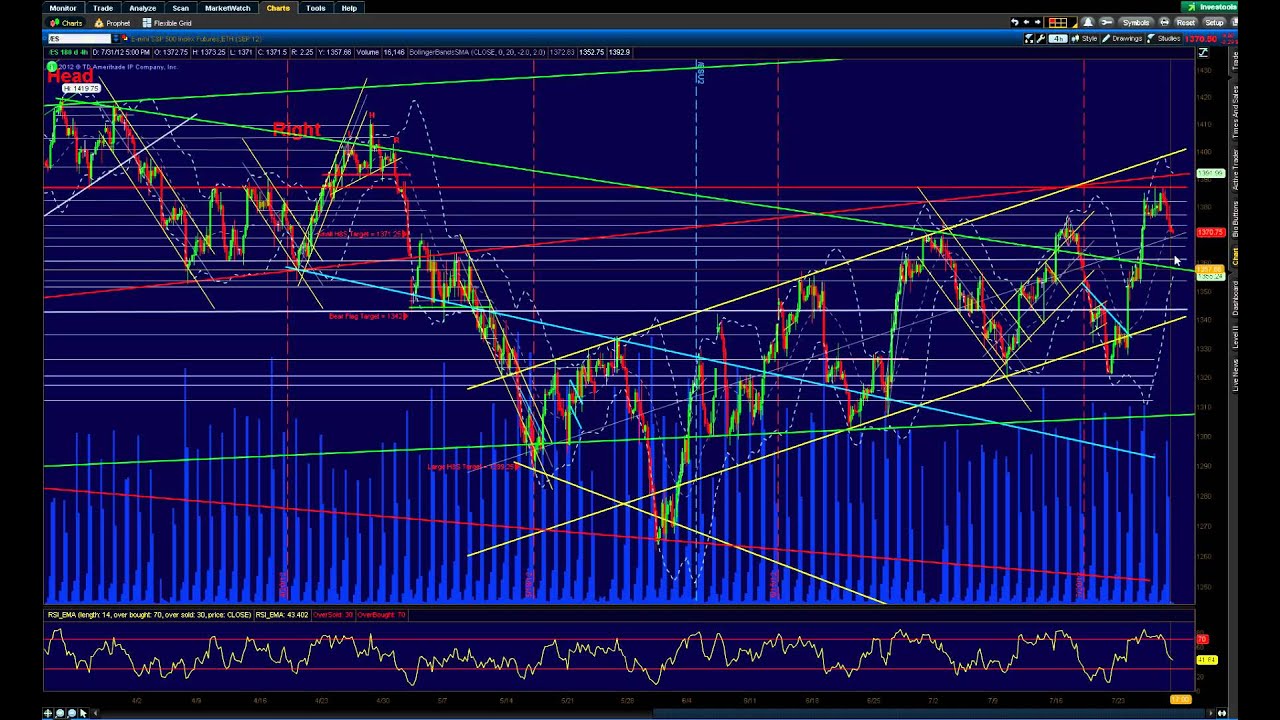1280x720 pixels.
Task: Open the 4h timeframe selector
Action: coord(1058,39)
